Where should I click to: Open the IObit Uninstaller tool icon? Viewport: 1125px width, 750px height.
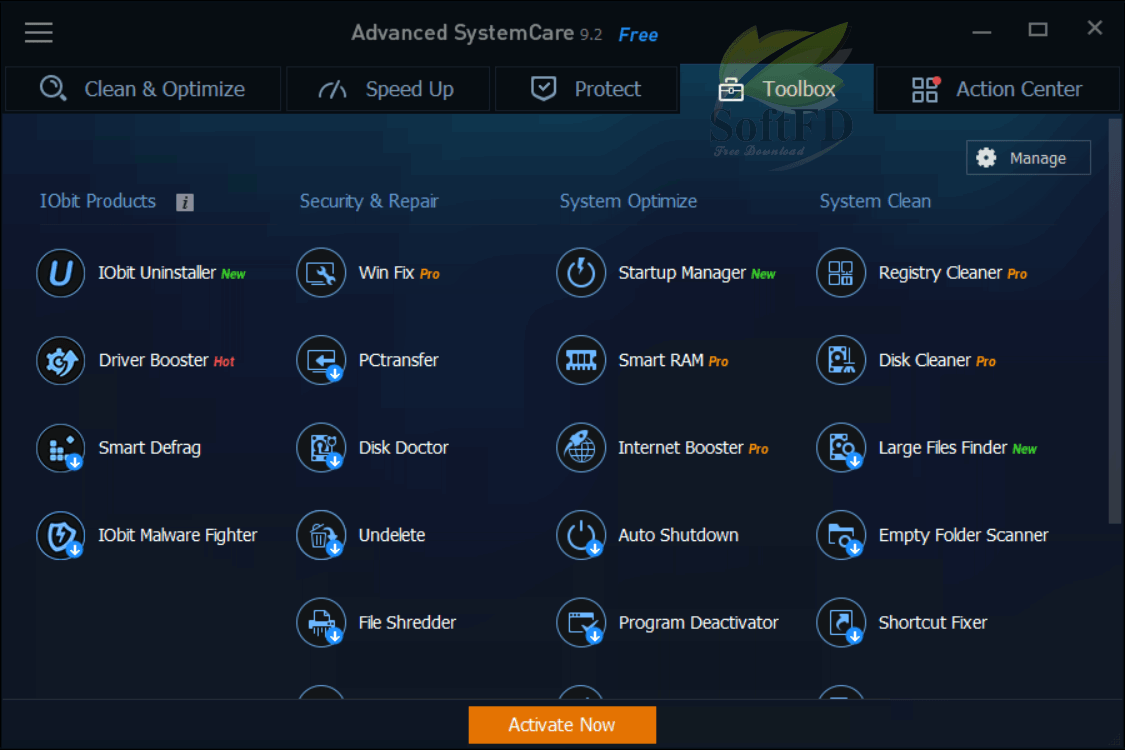[61, 273]
